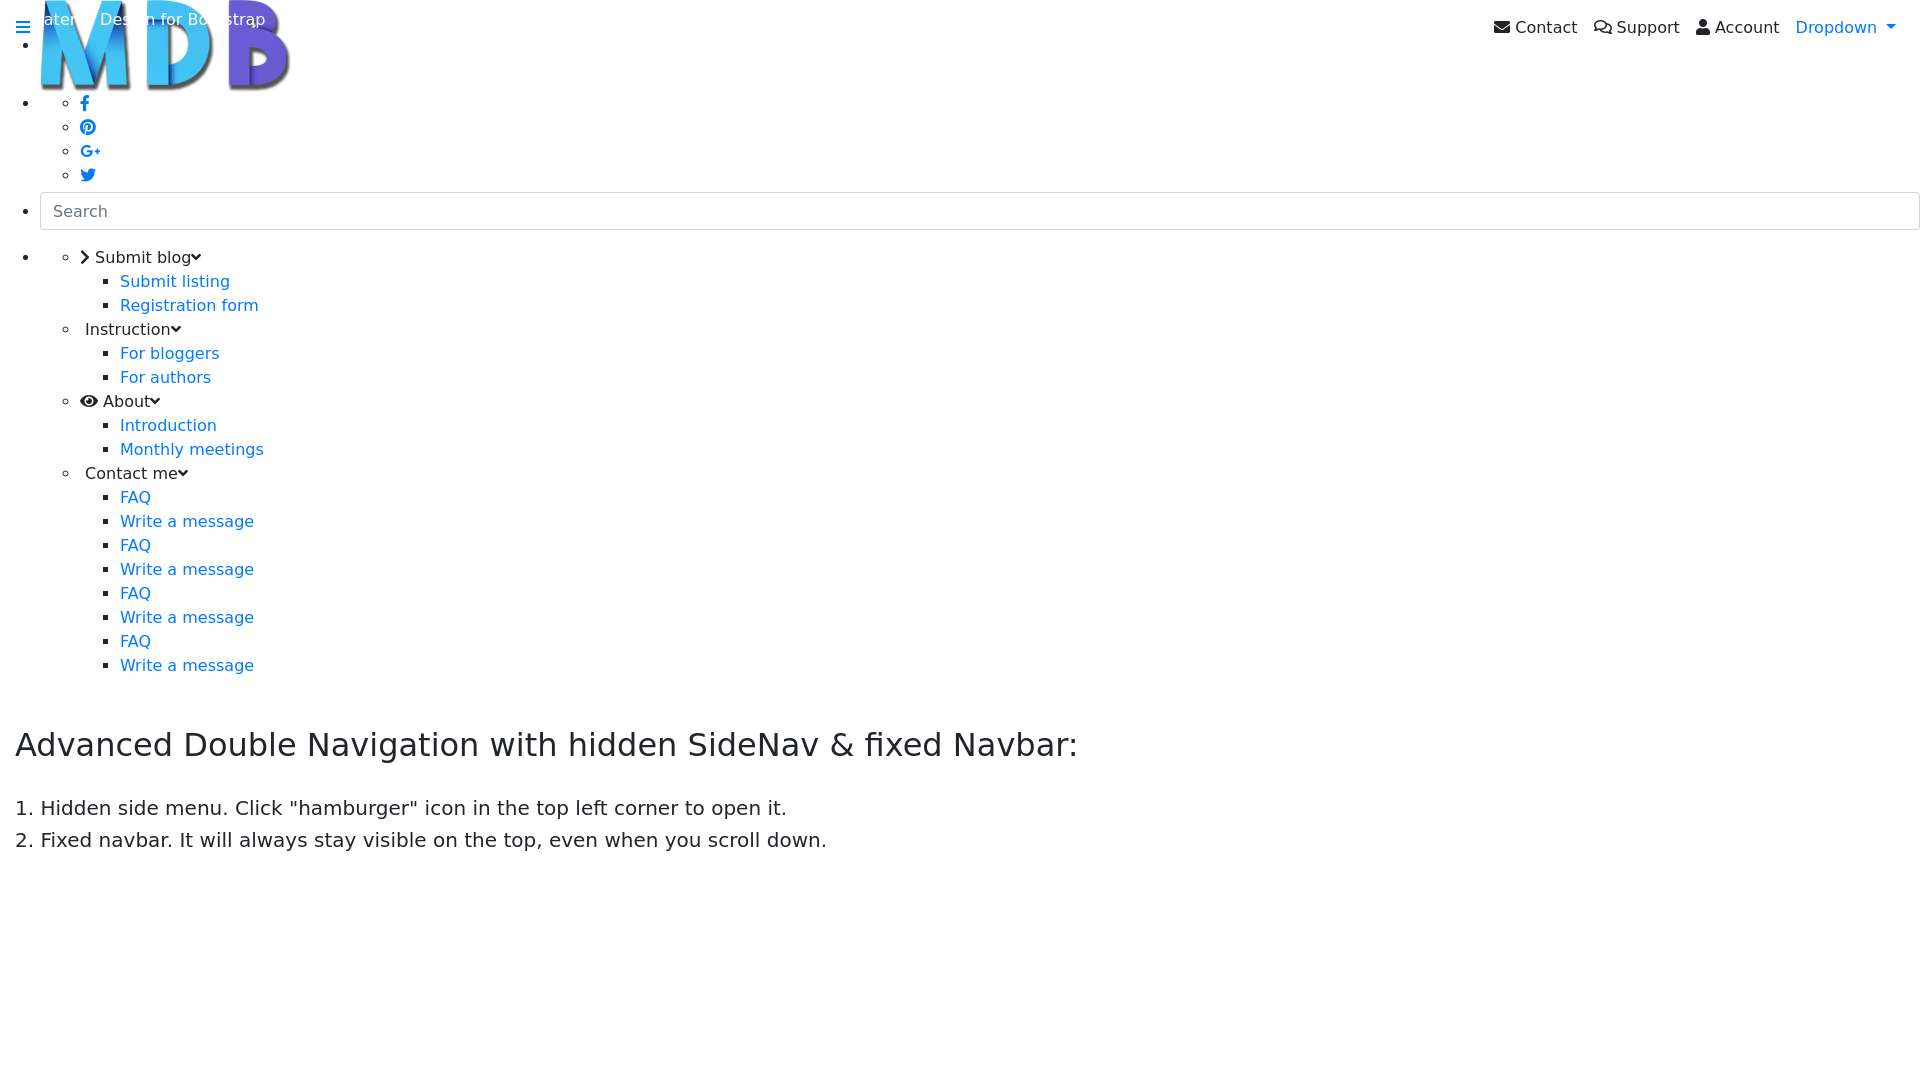Viewport: 1920px width, 1080px height.
Task: Open Support with chat bubbles icon
Action: point(1636,28)
